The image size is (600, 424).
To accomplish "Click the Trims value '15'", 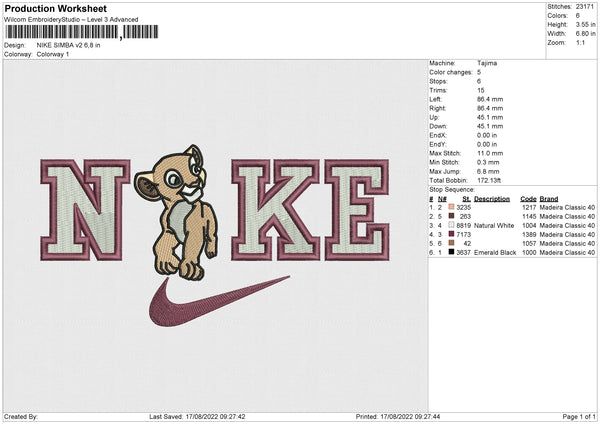I will (x=481, y=90).
